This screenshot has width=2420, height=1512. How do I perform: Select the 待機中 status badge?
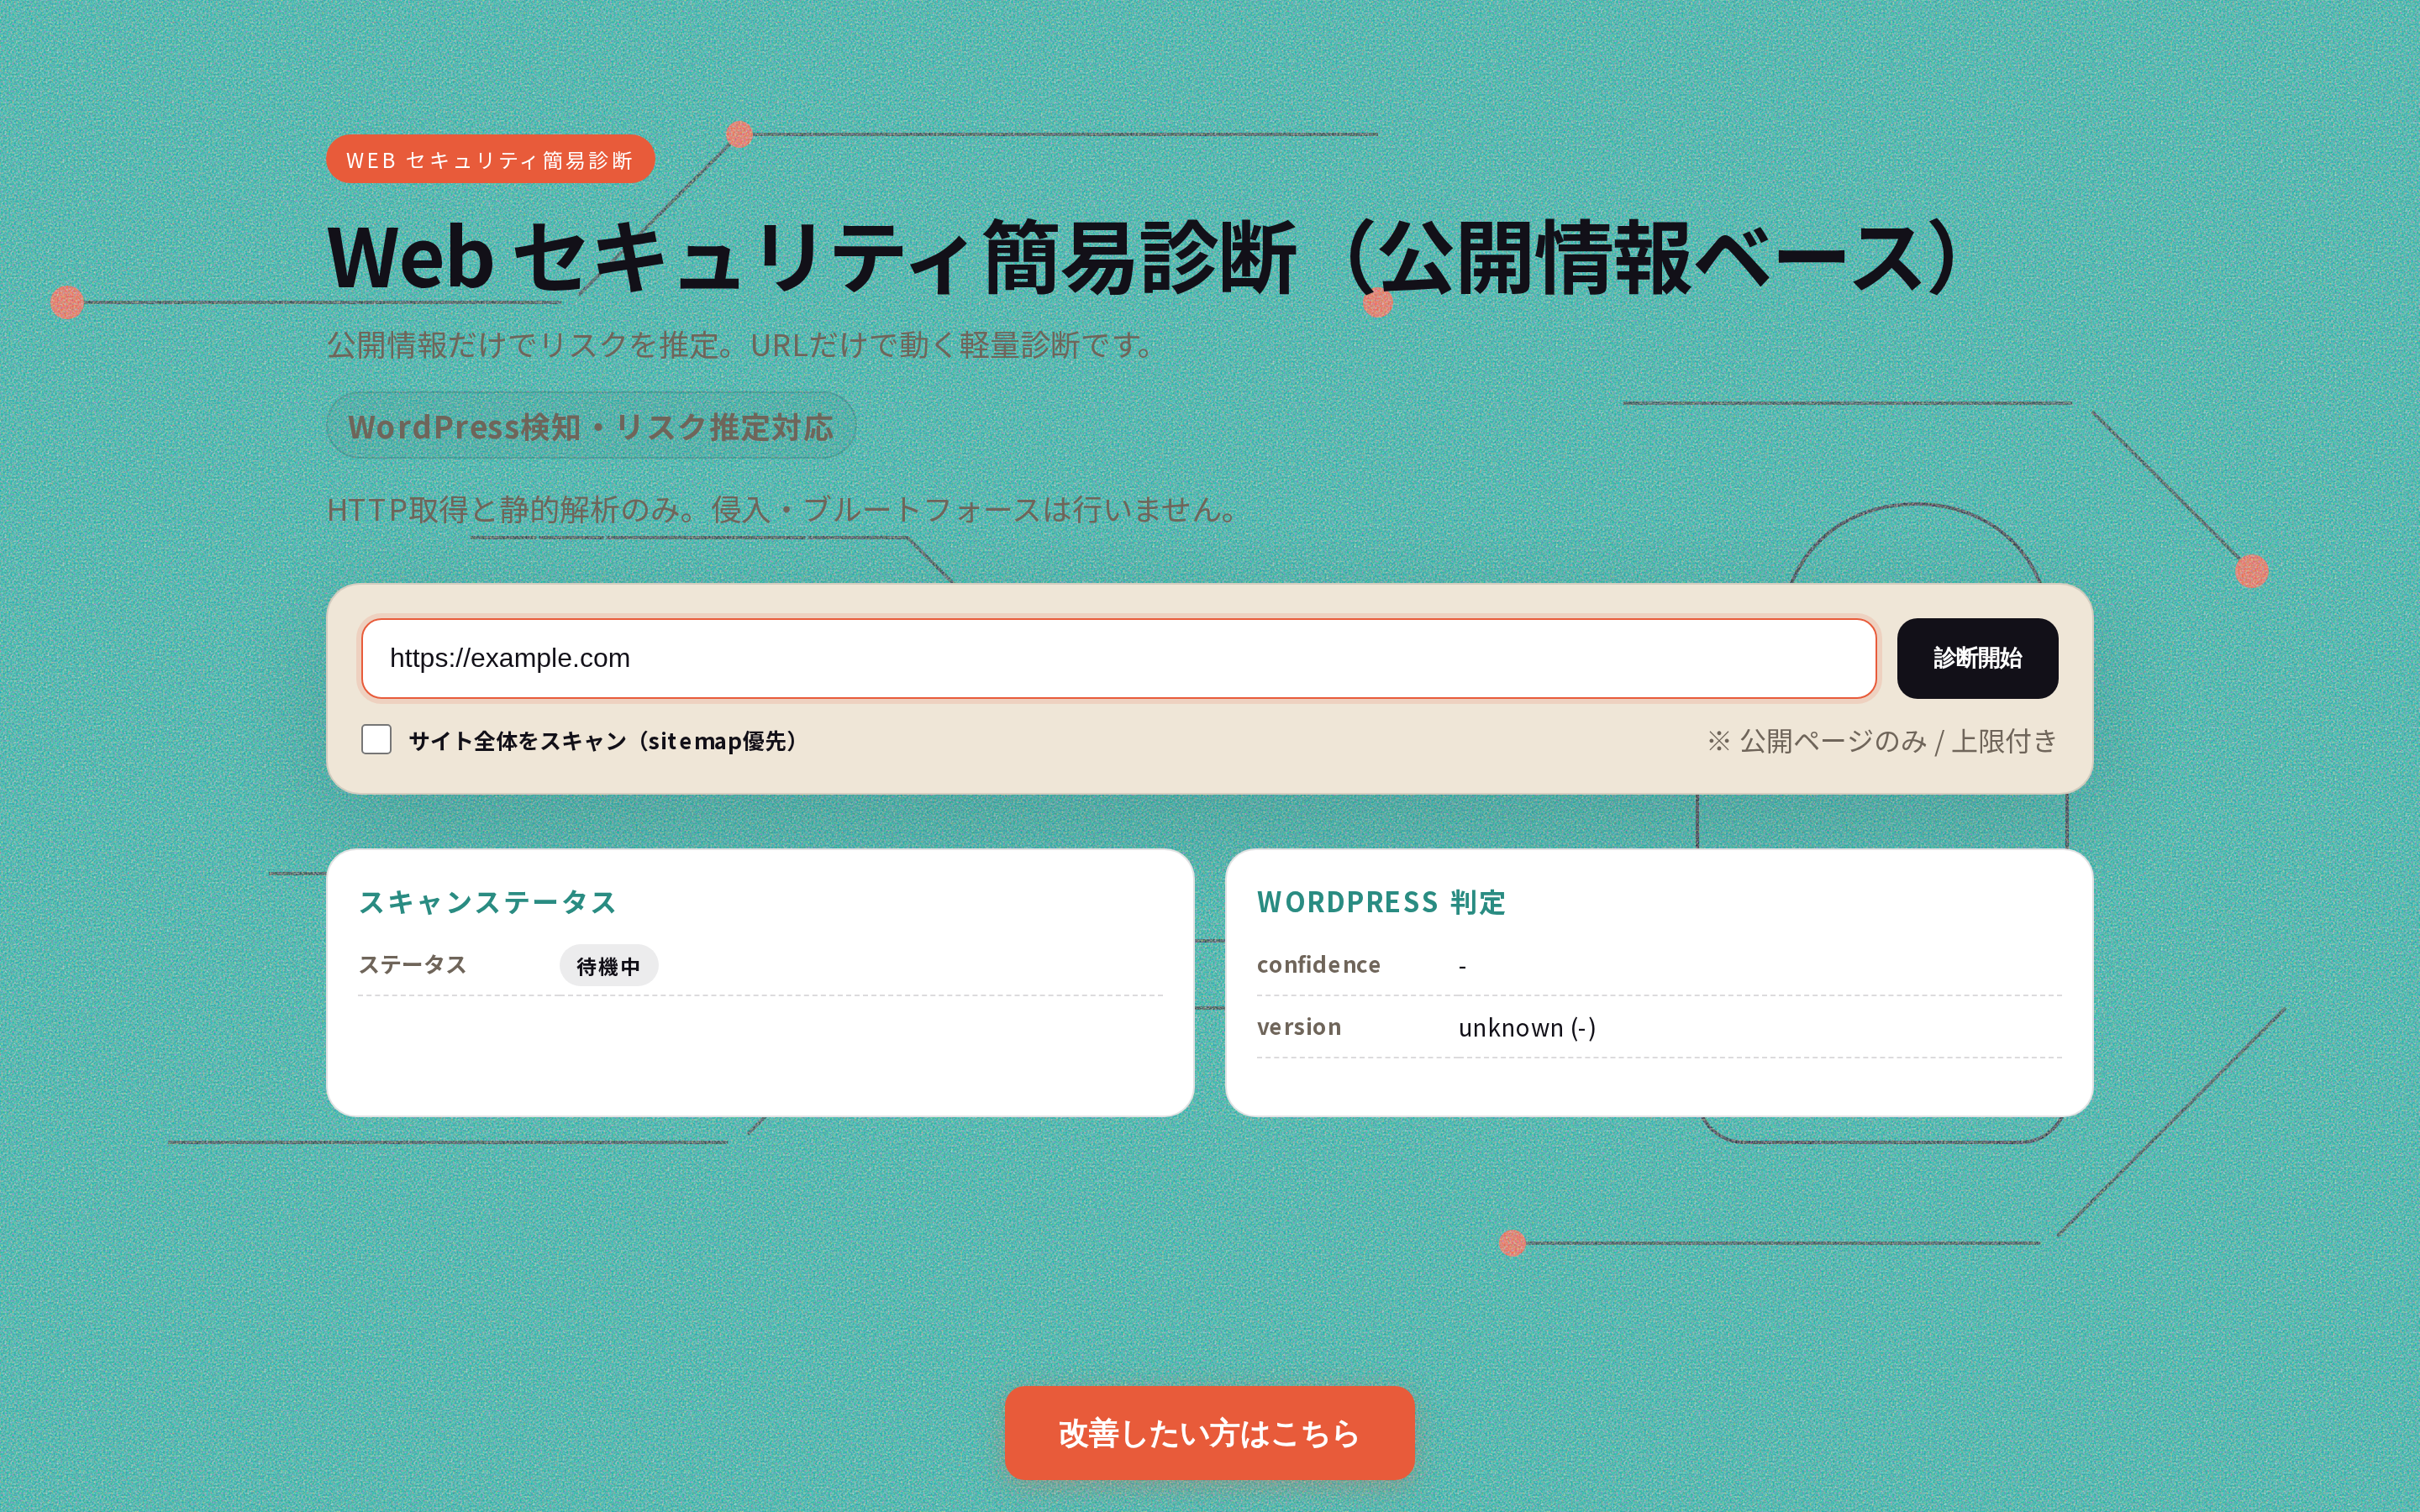(608, 966)
